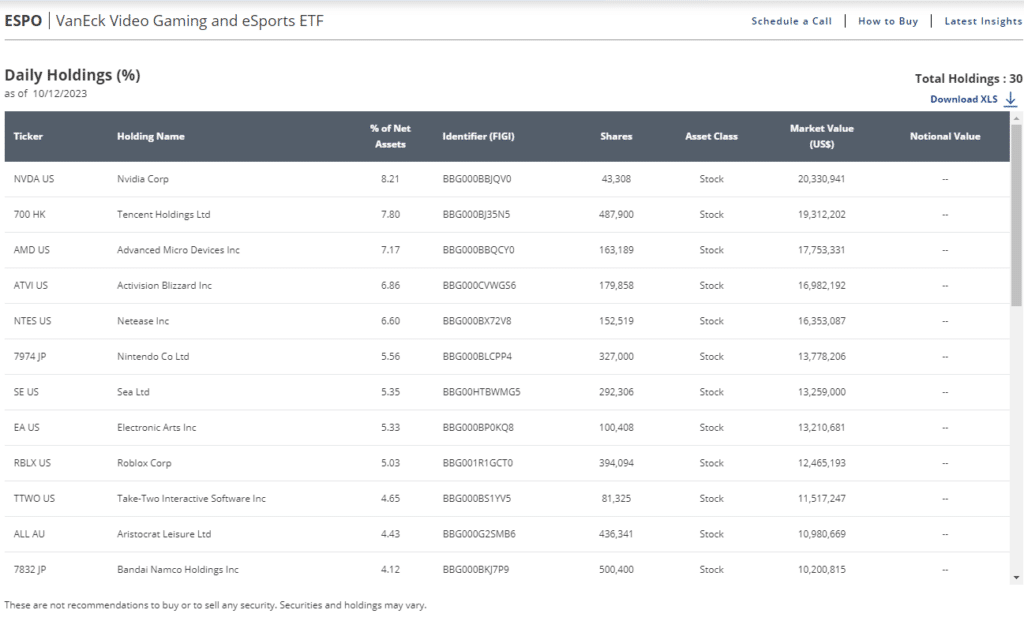Click the FIGI BBG000BJ35N5 cell

(476, 214)
